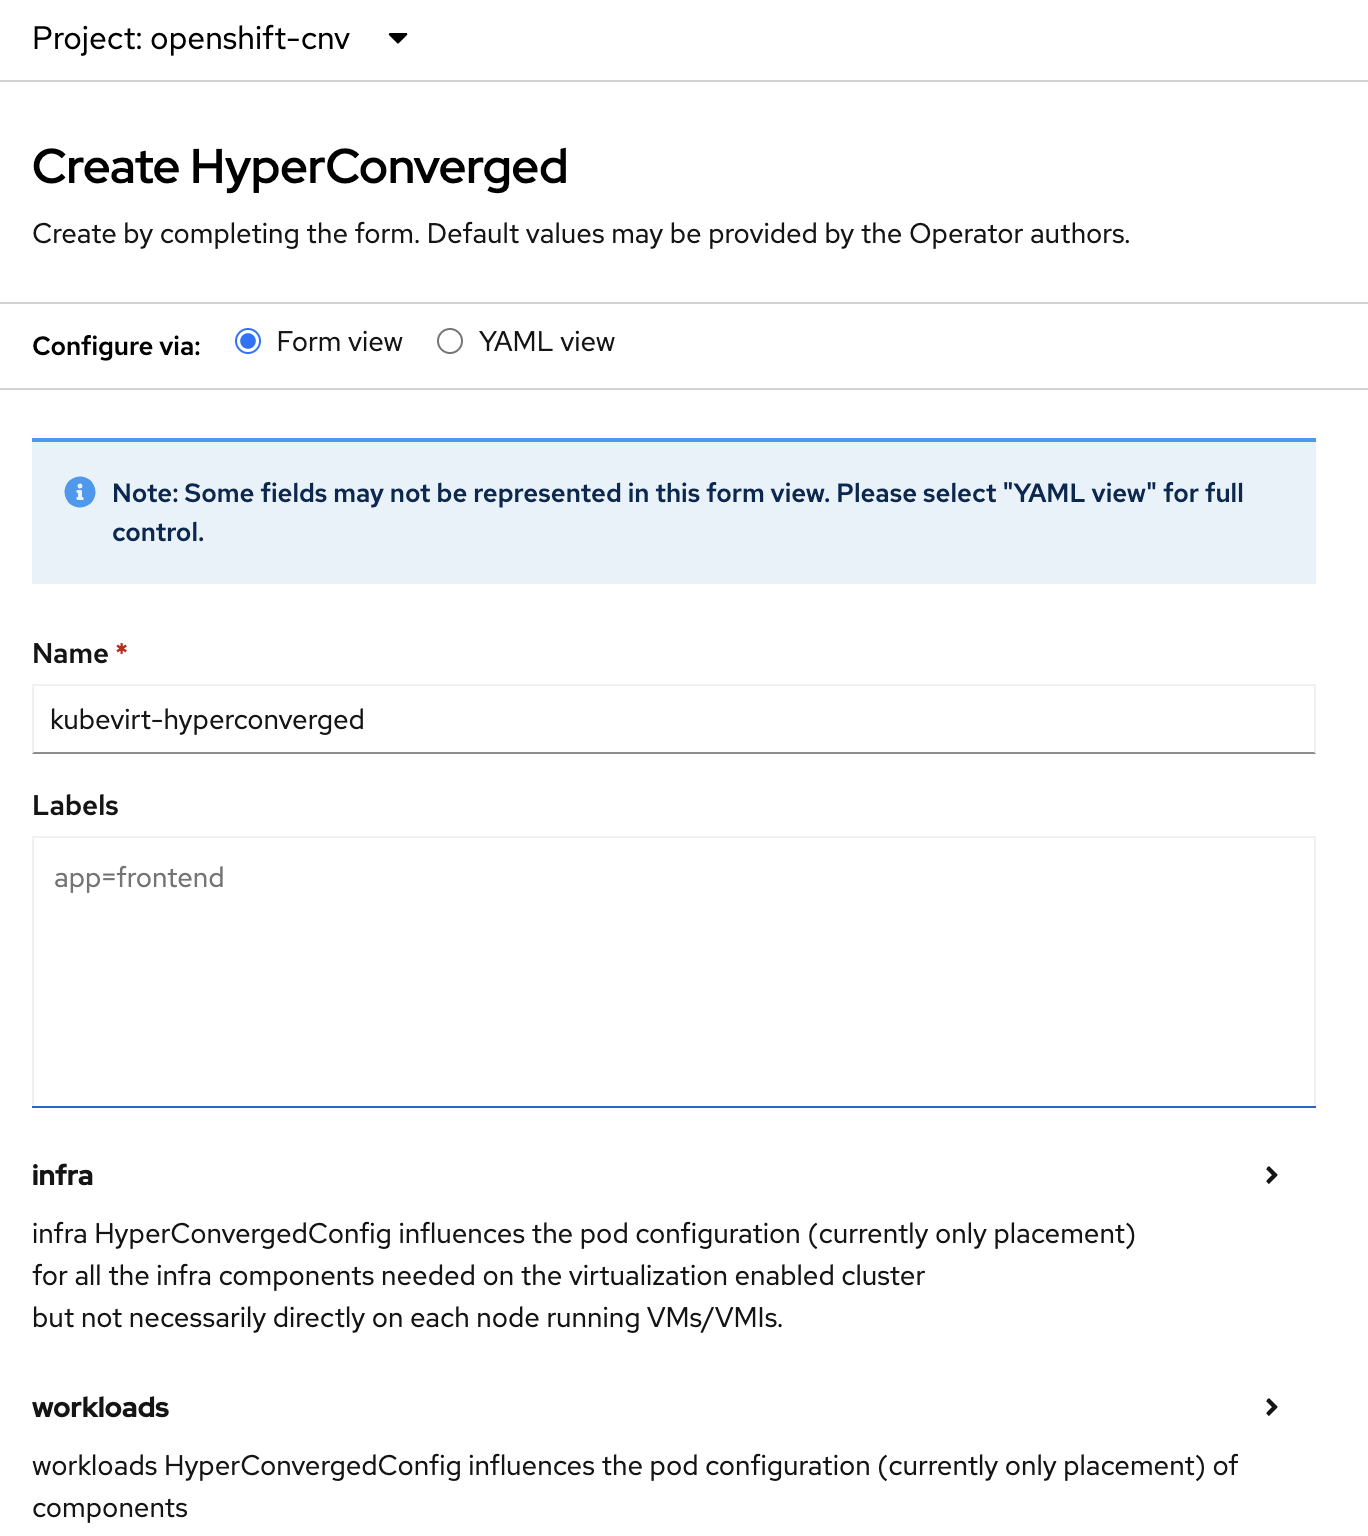Click the info icon in the note banner
This screenshot has width=1368, height=1536.
(80, 492)
